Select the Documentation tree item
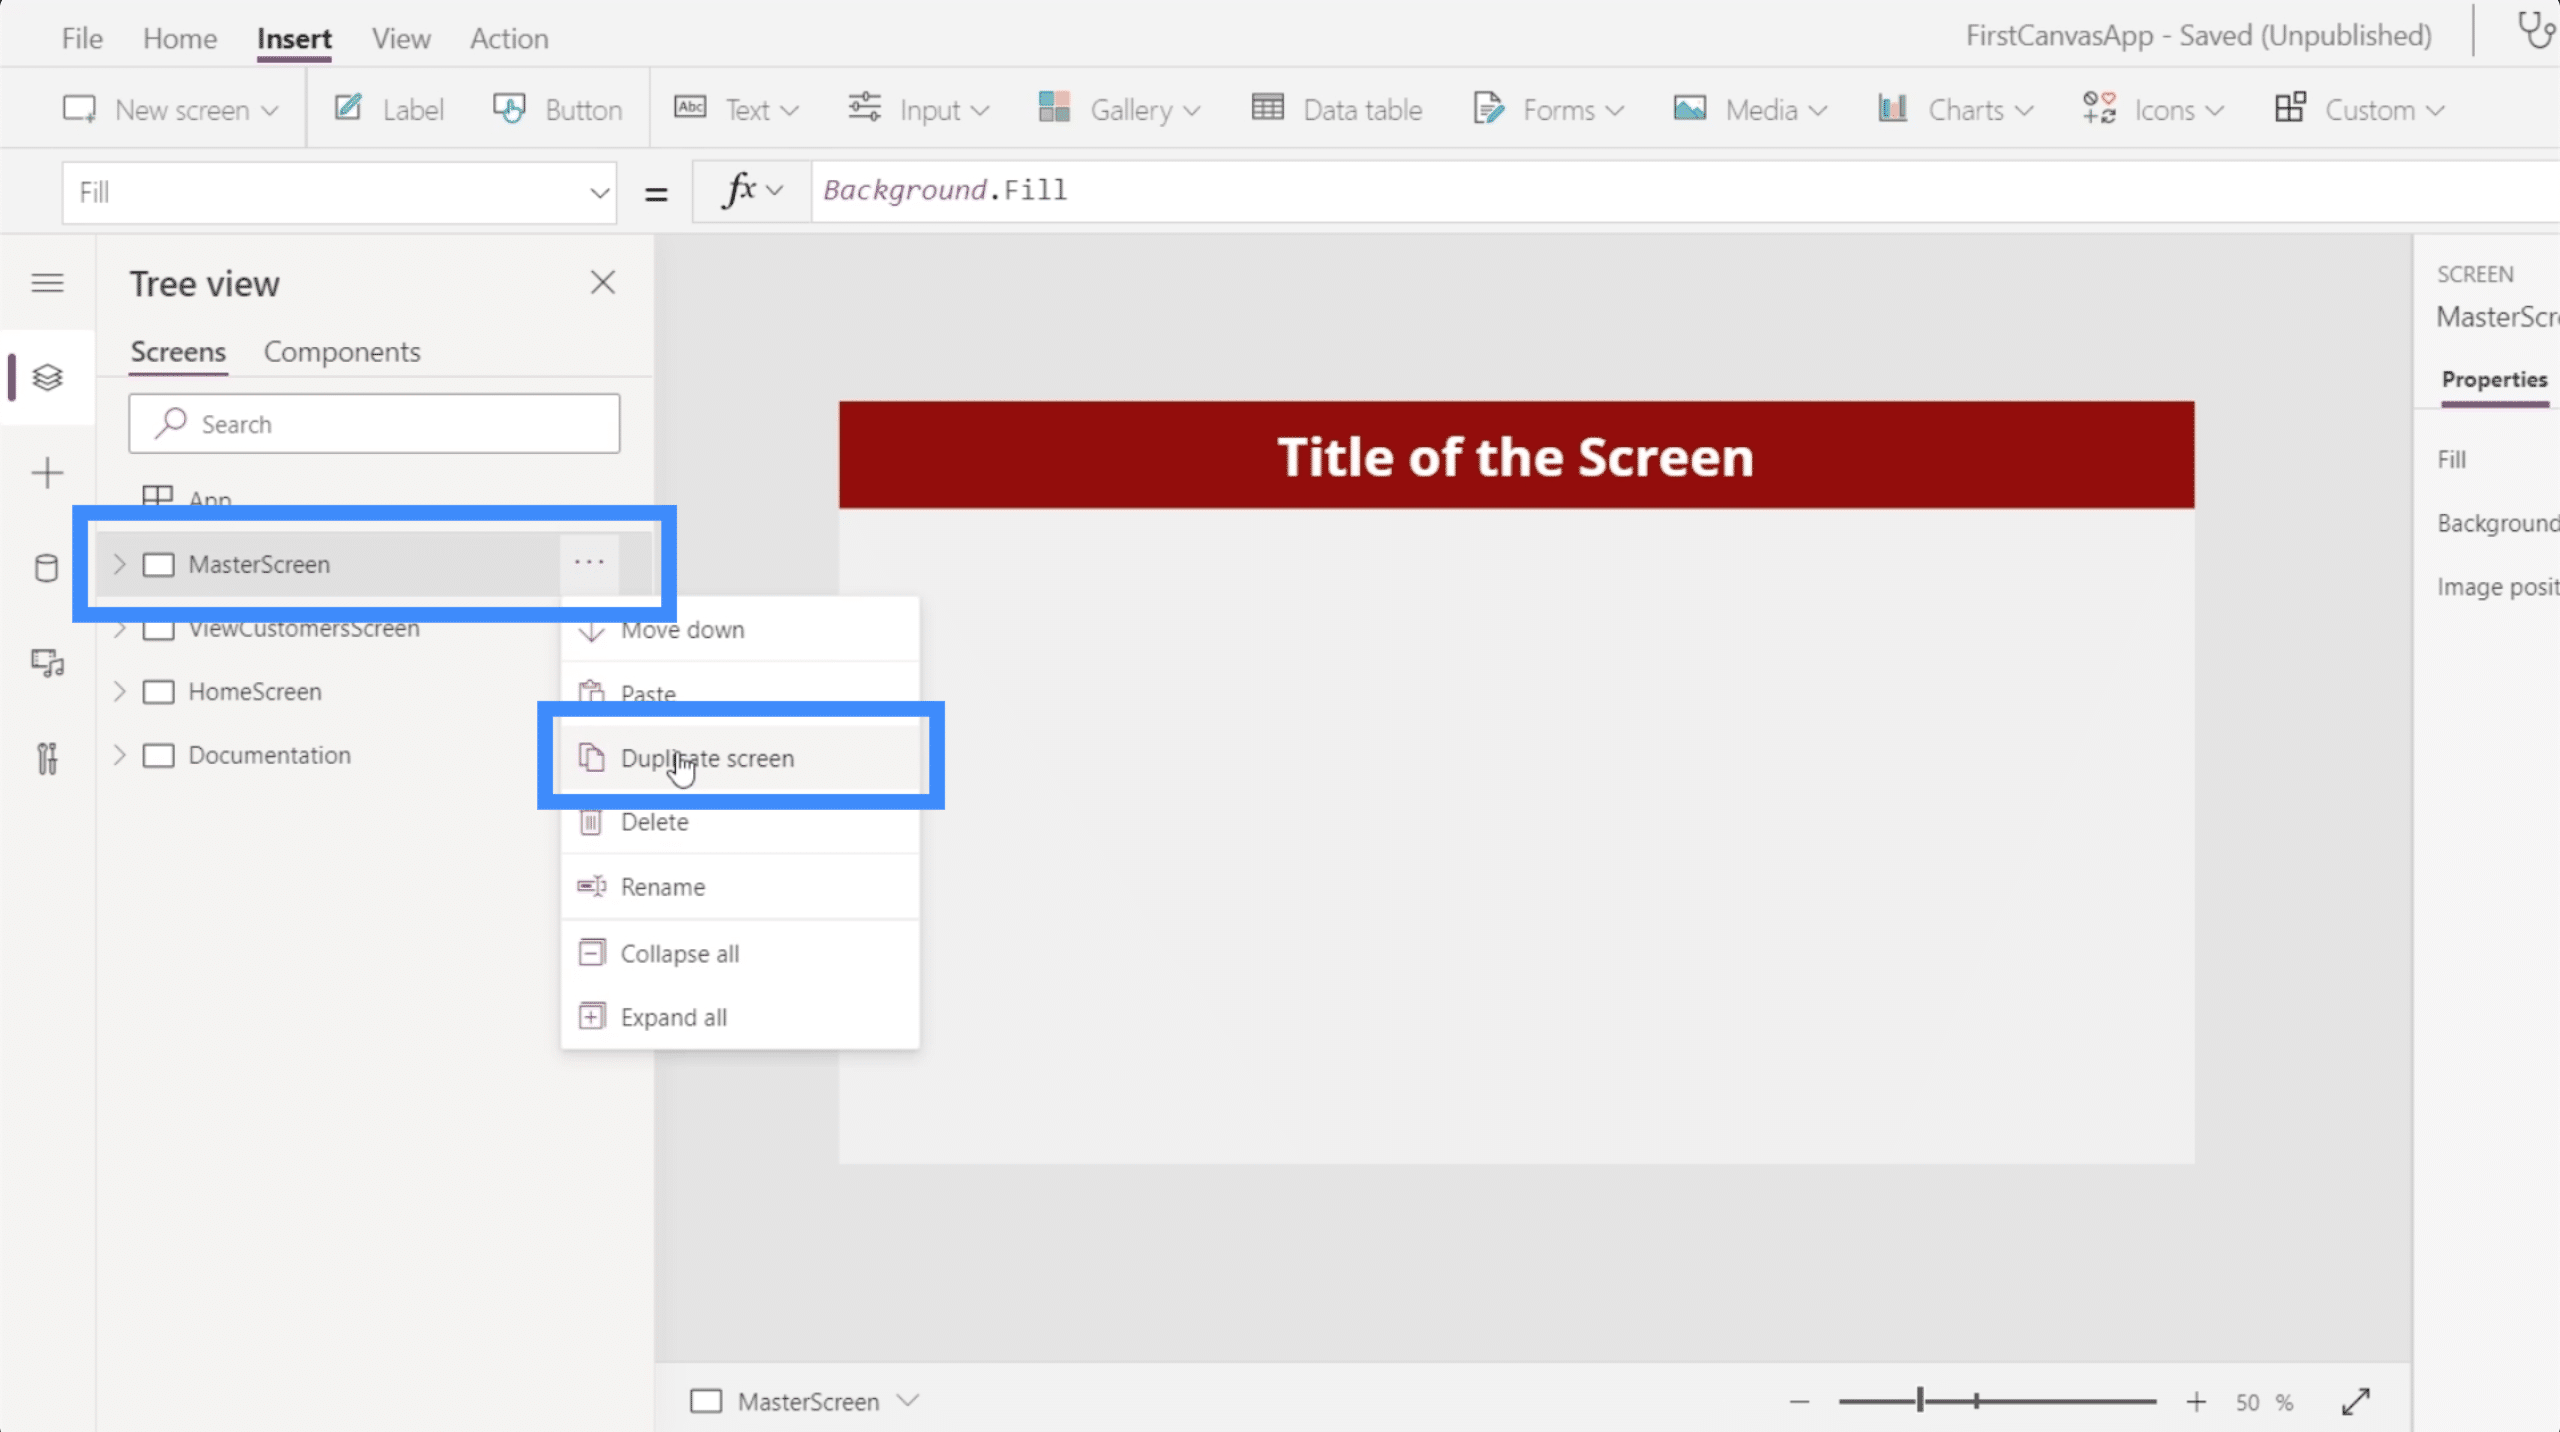Screen dimensions: 2560x1432 click(374, 755)
